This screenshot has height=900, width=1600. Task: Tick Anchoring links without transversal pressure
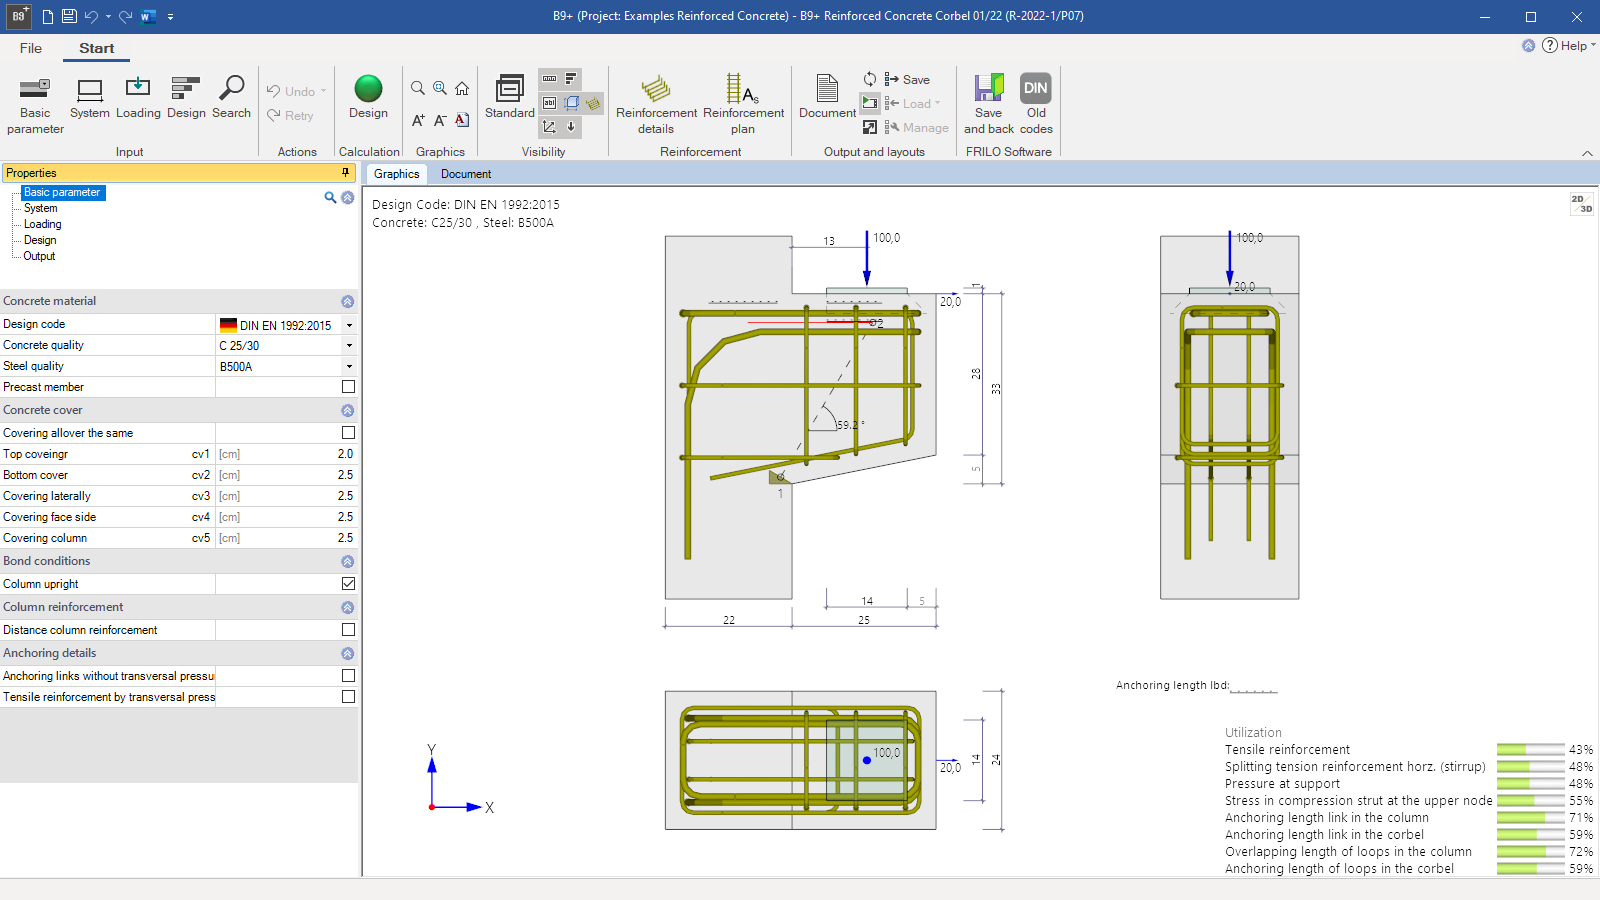click(348, 675)
